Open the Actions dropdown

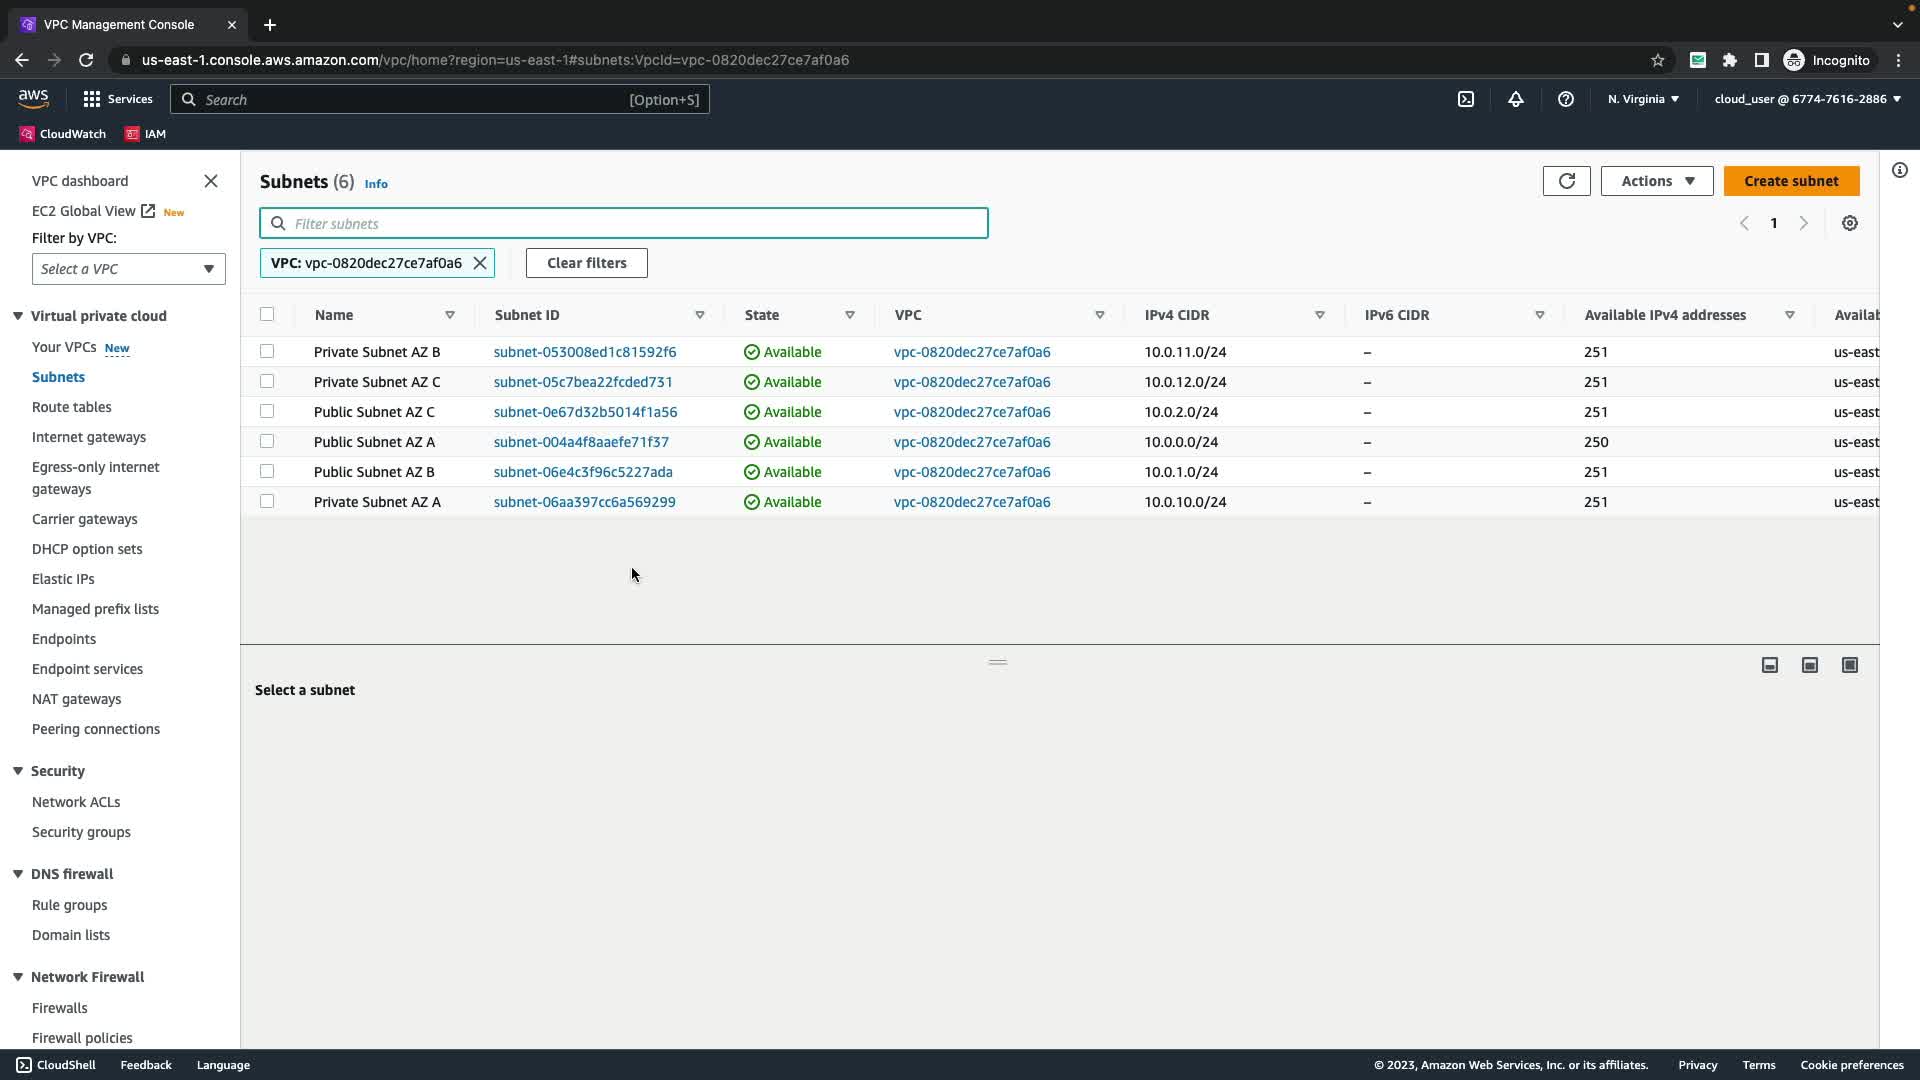[1656, 181]
